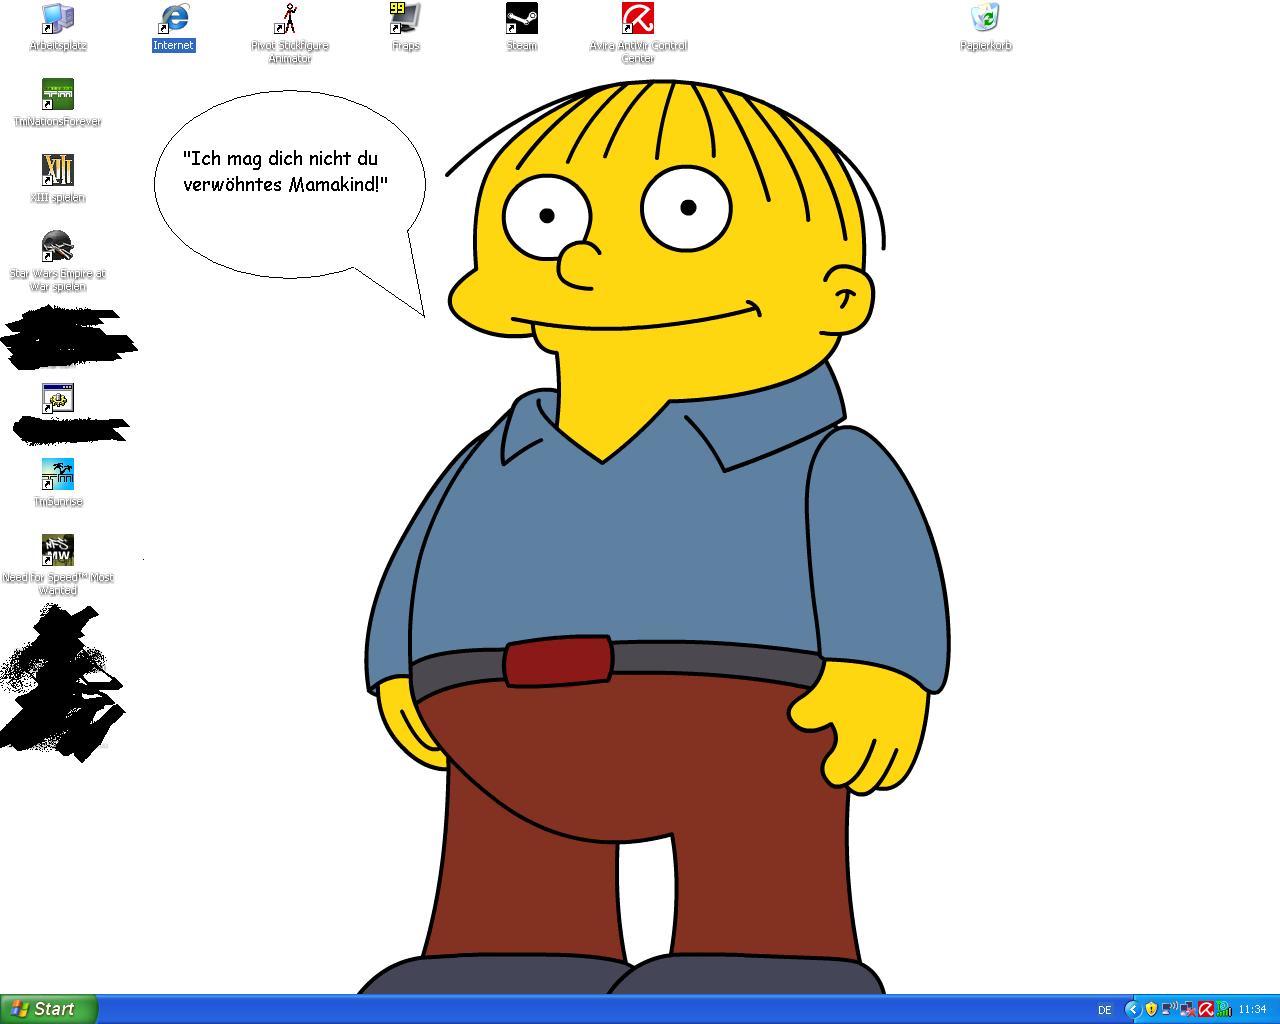Select the Arbeitsplatz desktop icon
The height and width of the screenshot is (1024, 1280).
58,19
